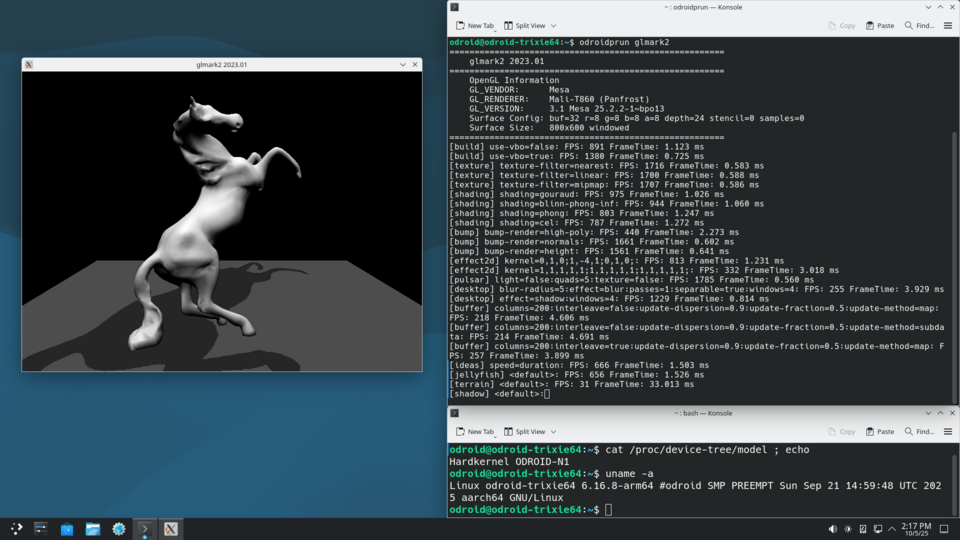Open the clock showing 2:17 PM
Image resolution: width=960 pixels, height=540 pixels.
915,528
